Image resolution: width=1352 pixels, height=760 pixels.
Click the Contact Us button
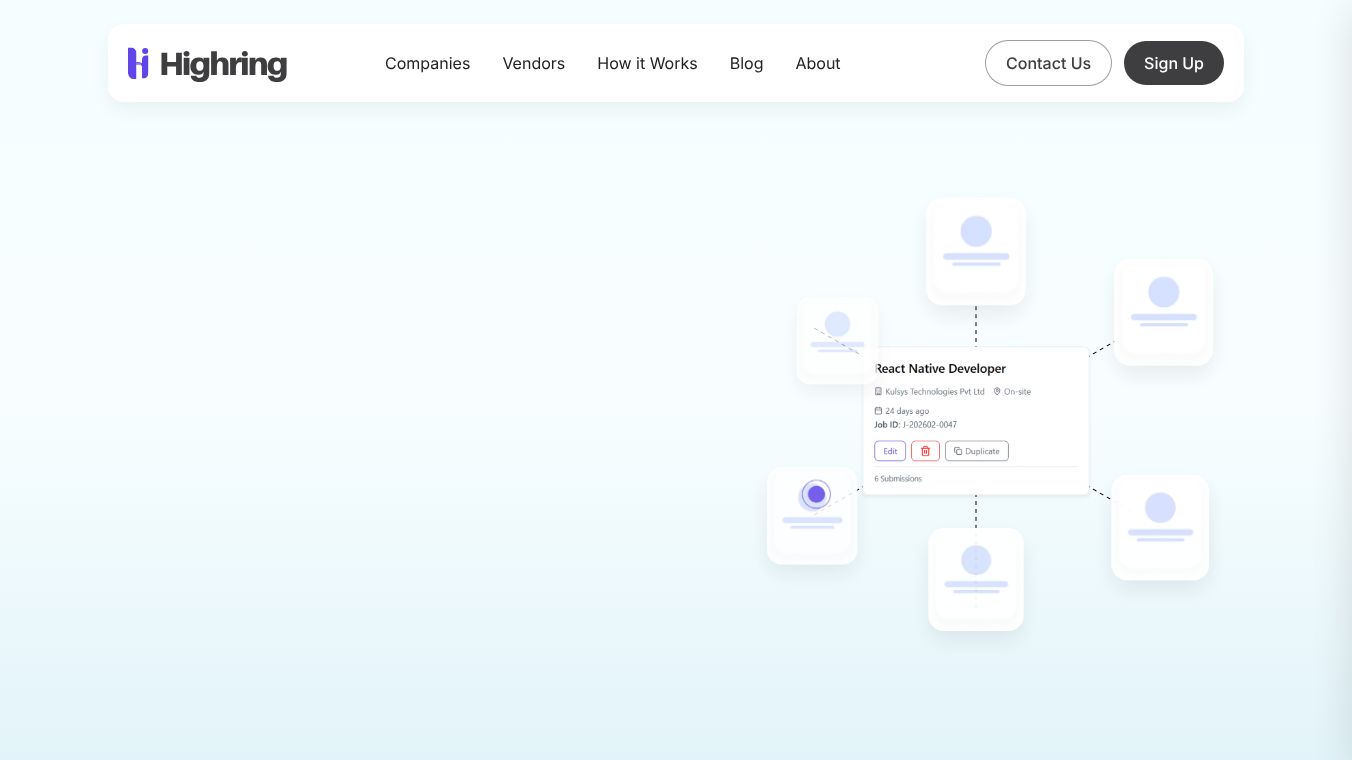click(1048, 63)
